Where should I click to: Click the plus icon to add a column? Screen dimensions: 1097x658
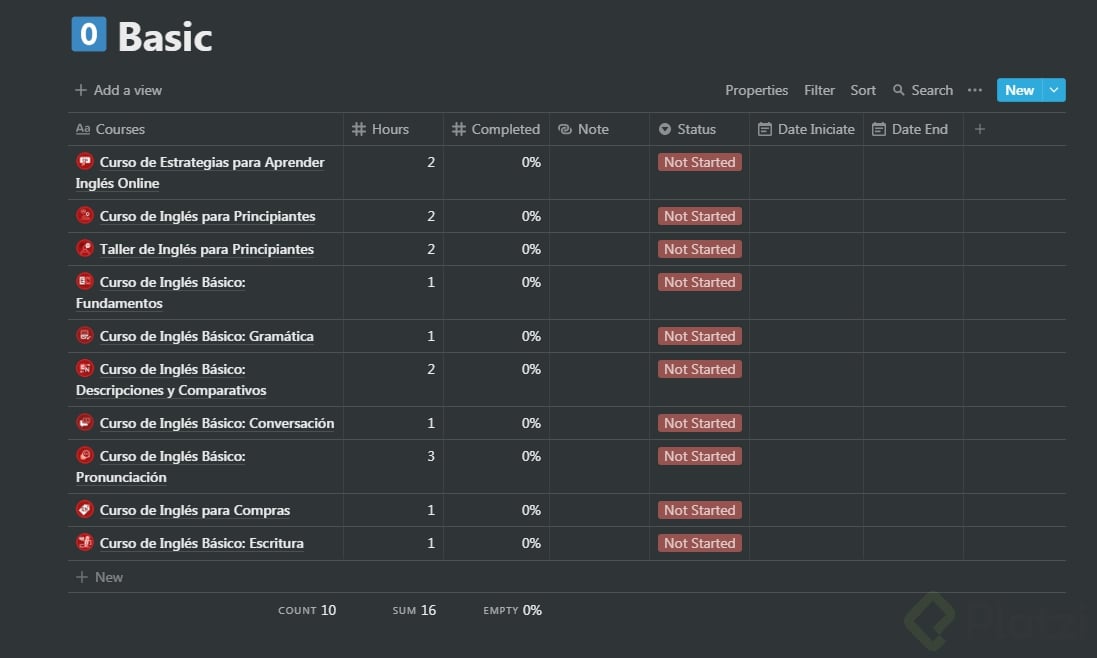tap(980, 129)
